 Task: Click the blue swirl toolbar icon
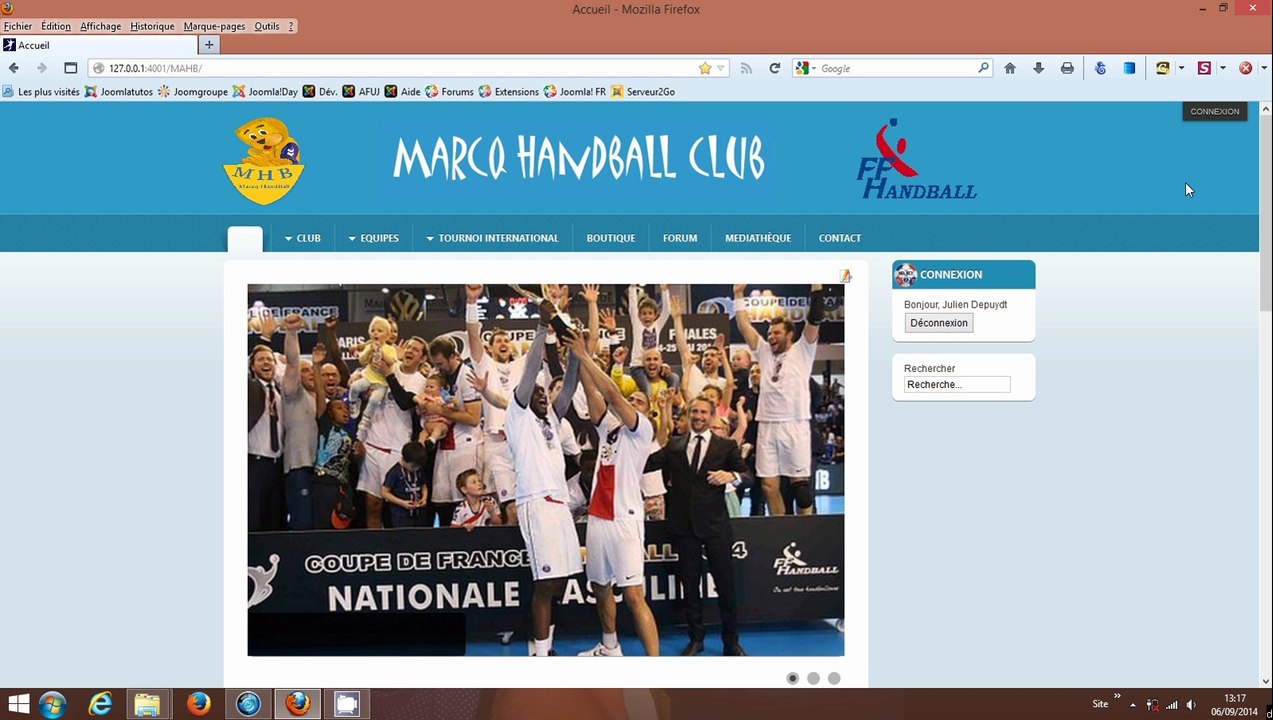pos(1100,68)
